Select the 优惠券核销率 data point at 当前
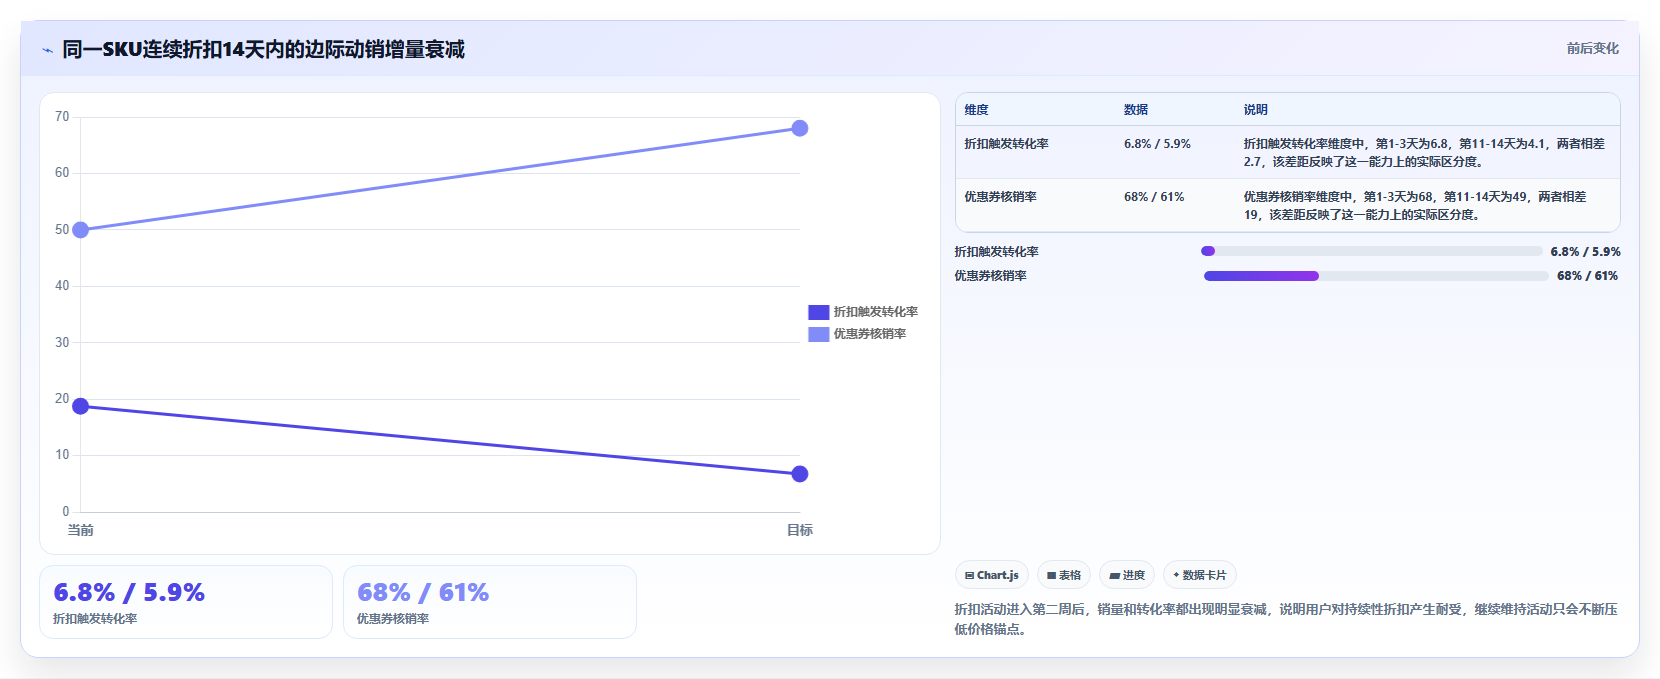Image resolution: width=1660 pixels, height=679 pixels. coord(81,230)
